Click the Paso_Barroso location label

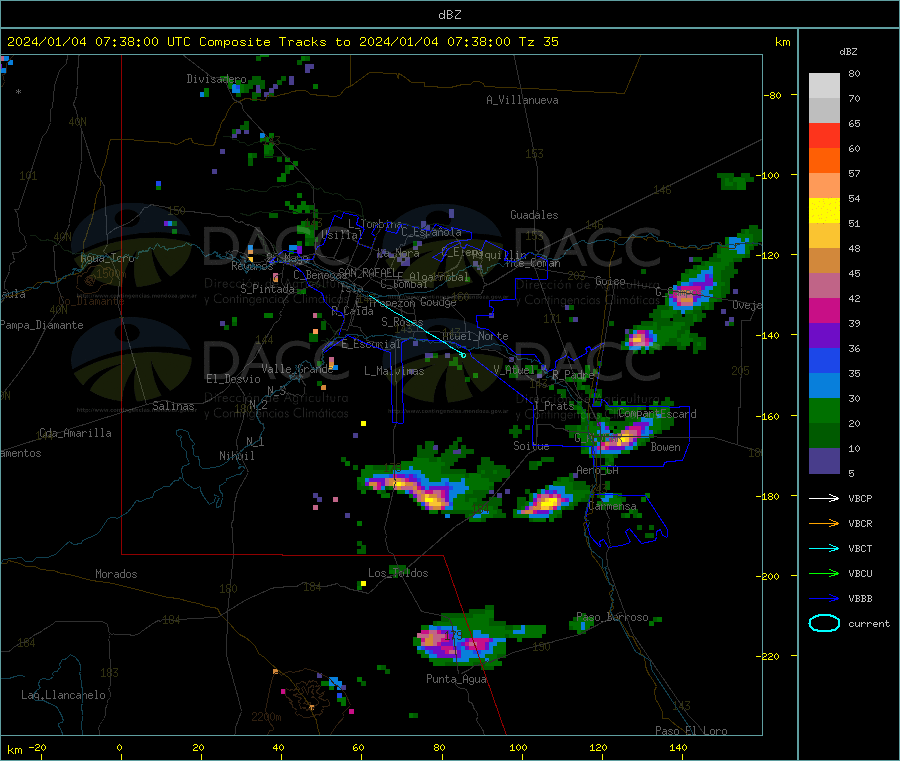pyautogui.click(x=612, y=617)
